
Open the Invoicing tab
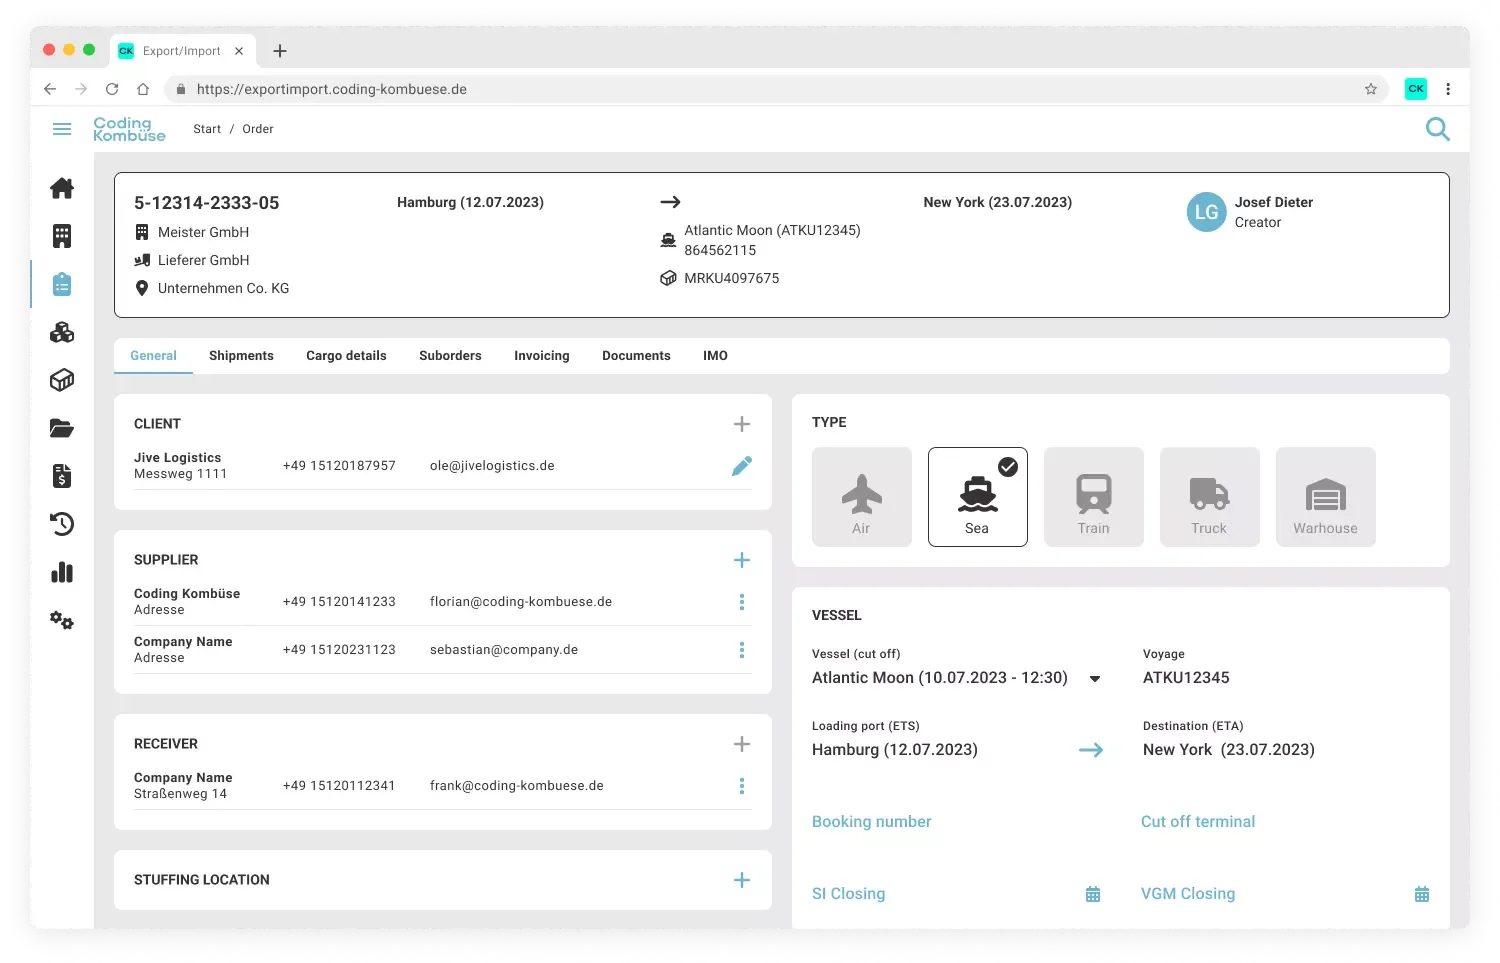(x=542, y=356)
